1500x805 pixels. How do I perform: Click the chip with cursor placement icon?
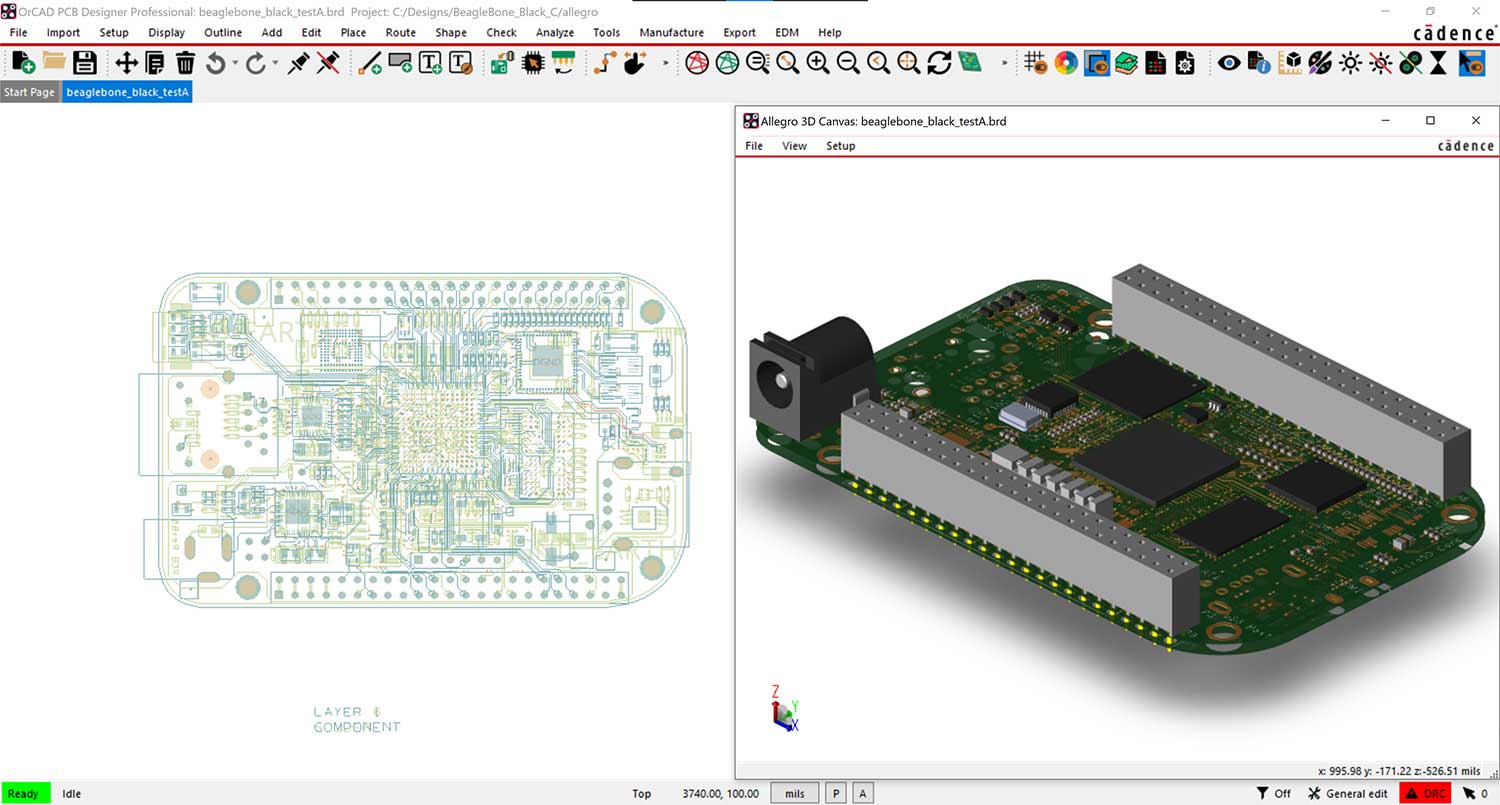533,63
